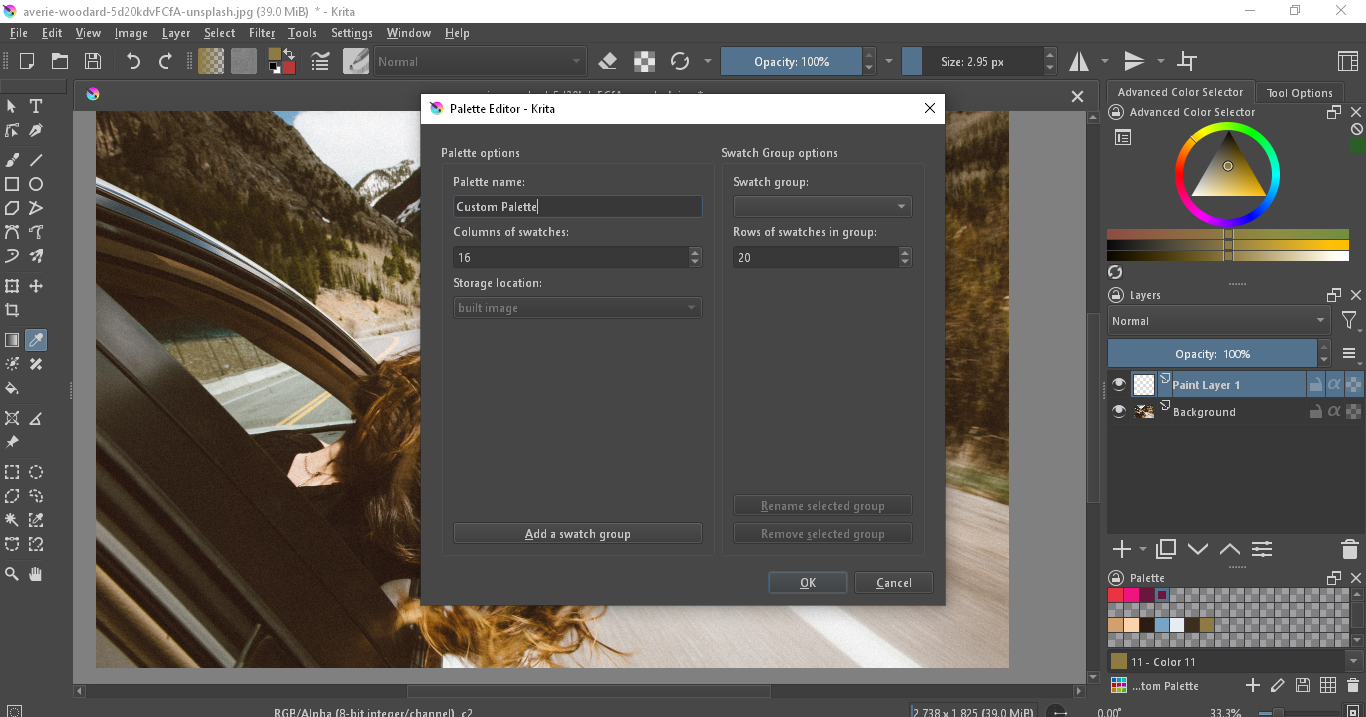This screenshot has width=1366, height=717.
Task: Pick the light blue palette swatch
Action: click(1162, 625)
